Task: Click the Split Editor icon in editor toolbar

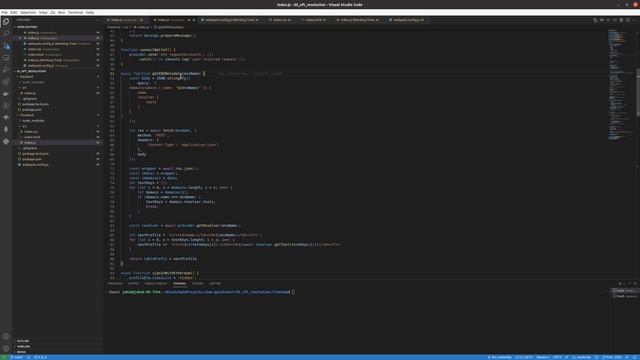Action: tap(628, 20)
